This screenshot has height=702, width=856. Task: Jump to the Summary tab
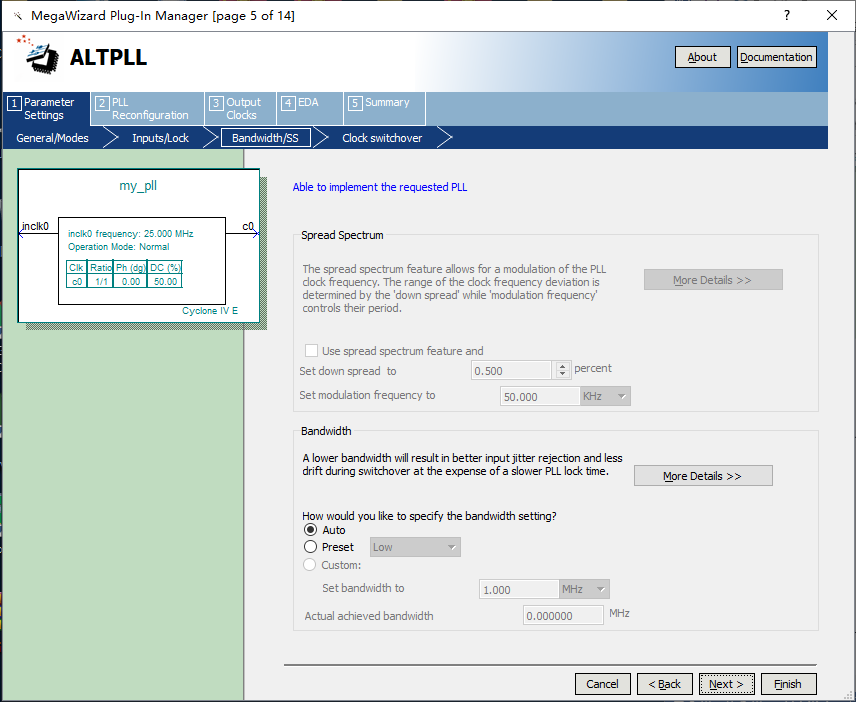pyautogui.click(x=385, y=103)
